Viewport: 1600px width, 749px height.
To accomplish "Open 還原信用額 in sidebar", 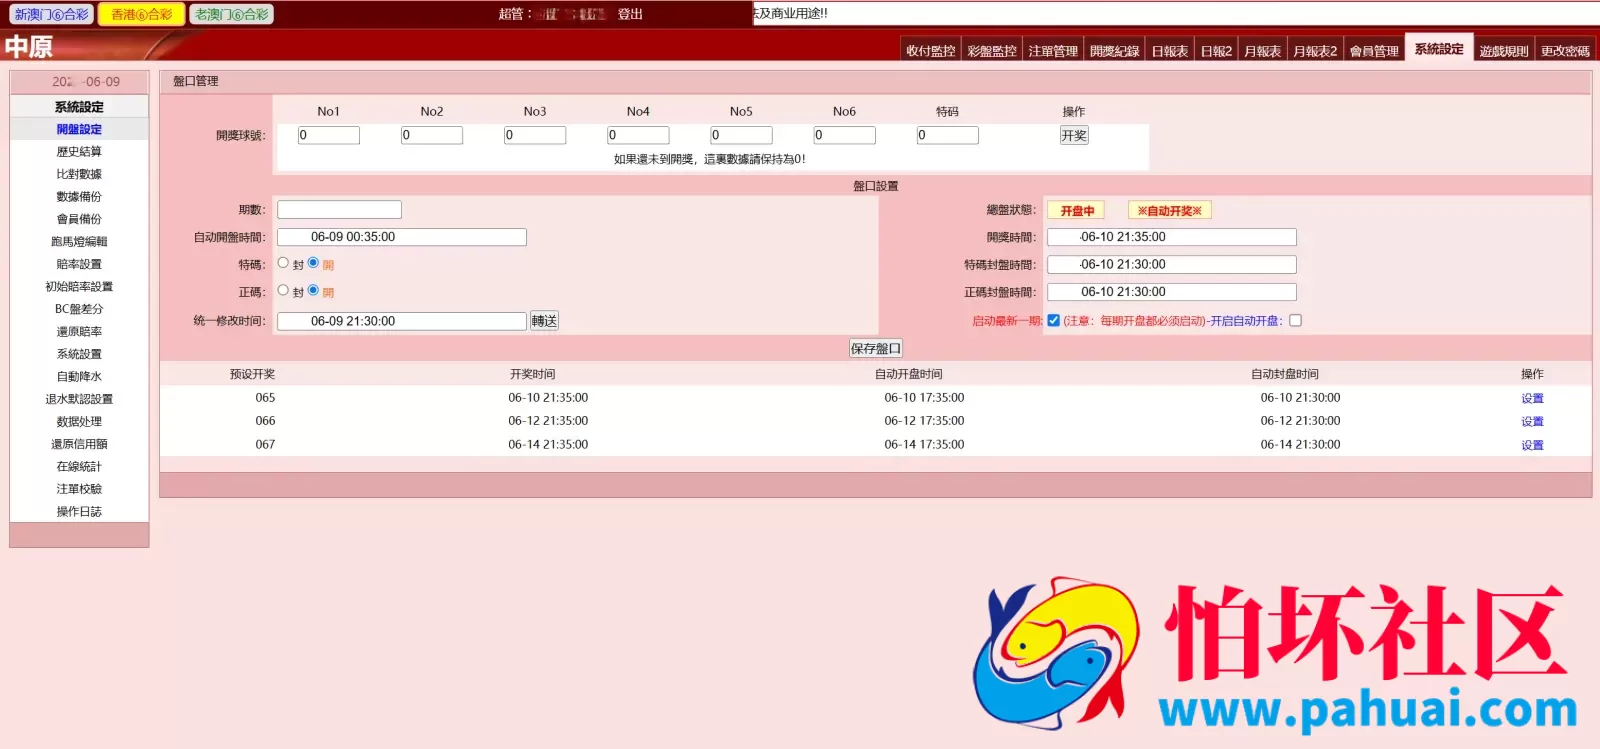I will pos(79,444).
